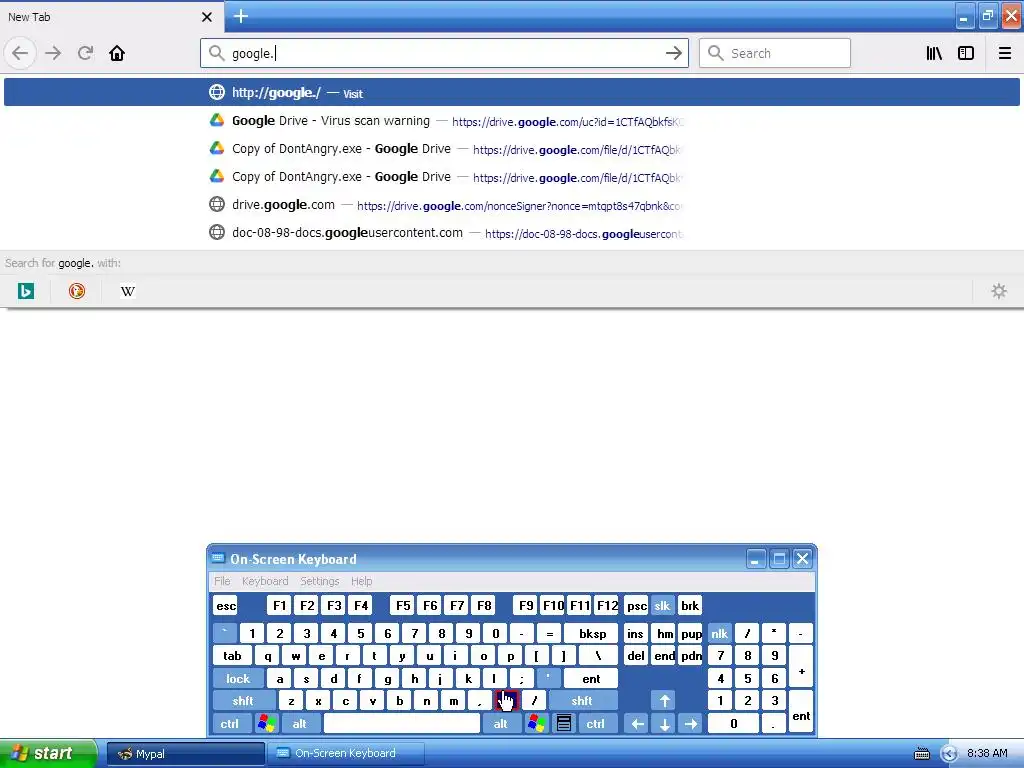This screenshot has height=768, width=1024.
Task: Search with Bing one-off engine icon
Action: click(25, 291)
